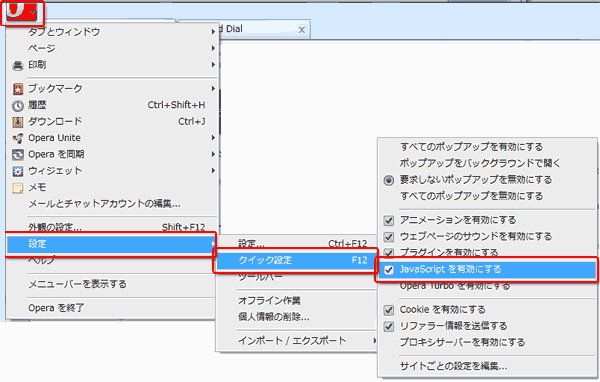Image resolution: width=600 pixels, height=382 pixels.
Task: Open ダウンロード menu item
Action: tap(112, 121)
